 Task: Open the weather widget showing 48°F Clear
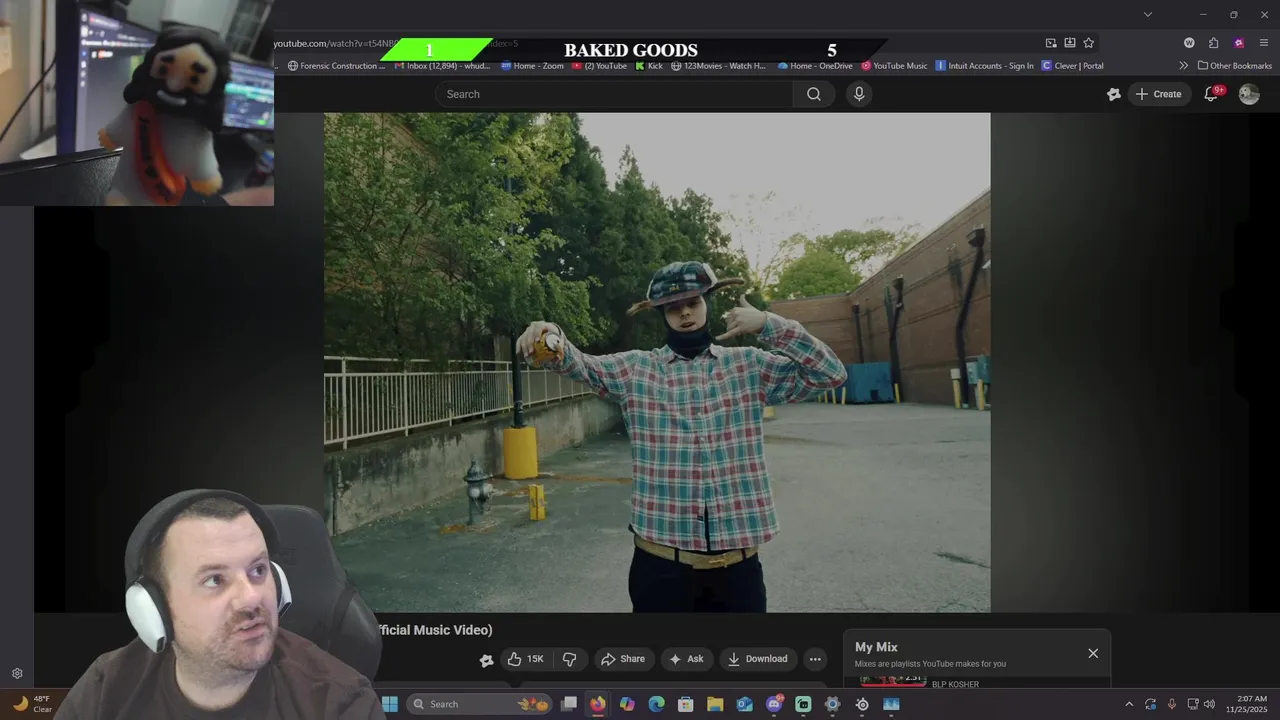(x=32, y=704)
